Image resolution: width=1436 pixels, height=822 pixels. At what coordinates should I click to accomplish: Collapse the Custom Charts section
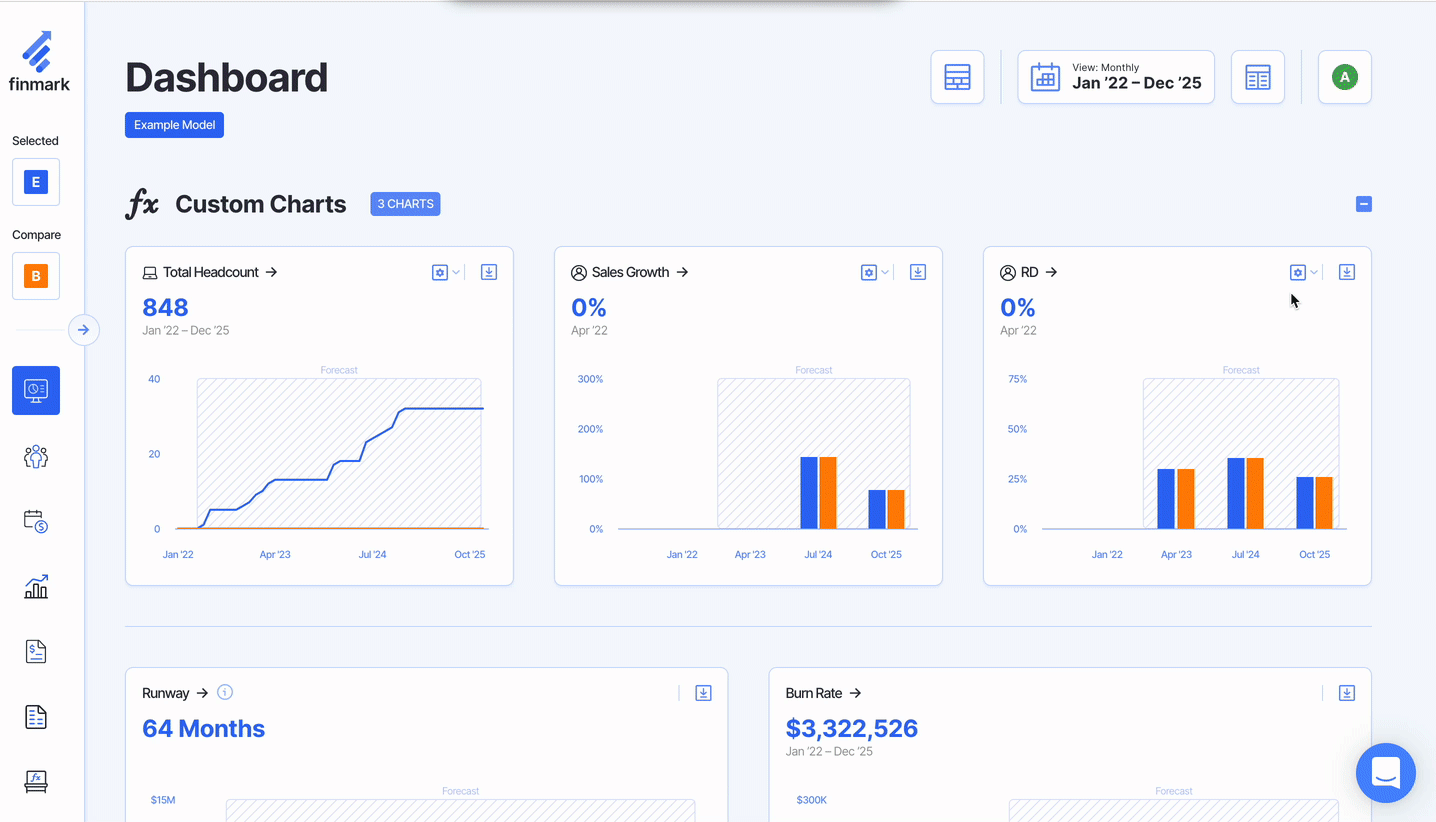[x=1363, y=204]
